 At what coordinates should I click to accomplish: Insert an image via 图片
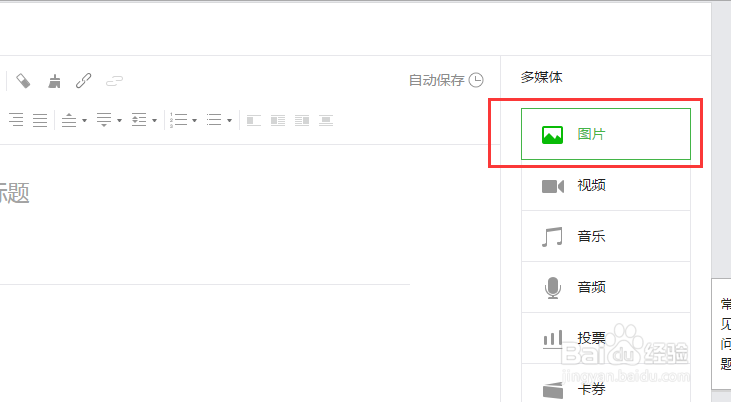tap(606, 134)
